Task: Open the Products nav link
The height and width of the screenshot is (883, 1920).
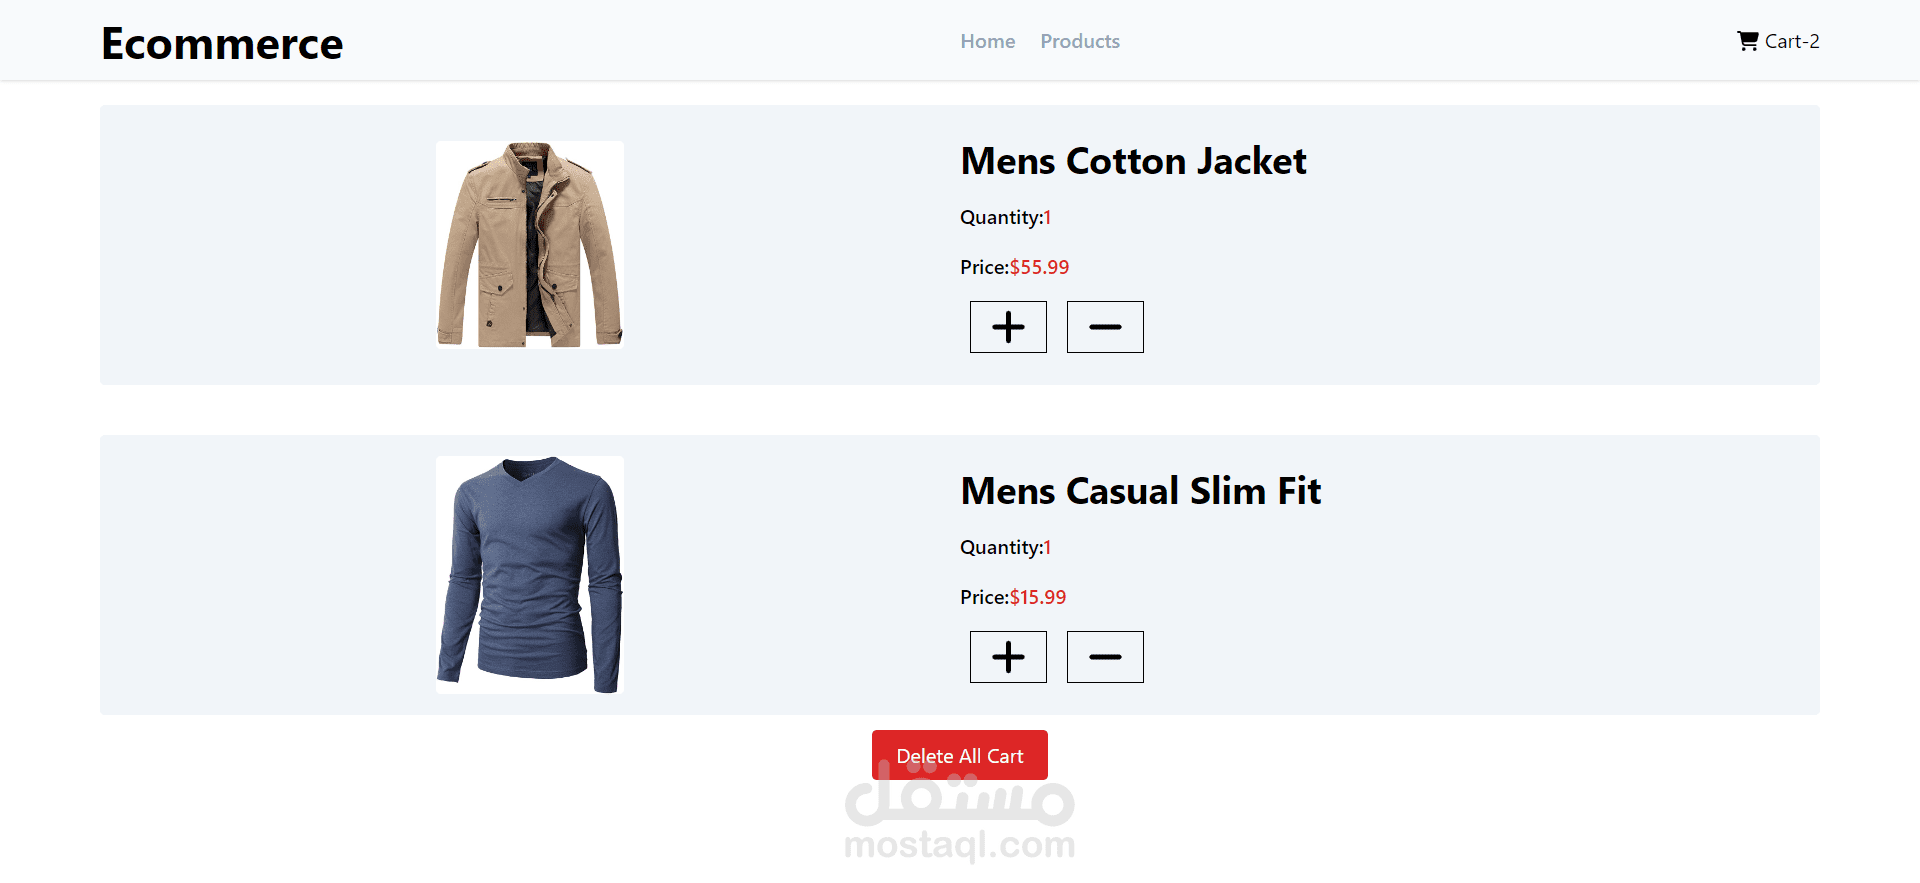Action: (x=1079, y=41)
